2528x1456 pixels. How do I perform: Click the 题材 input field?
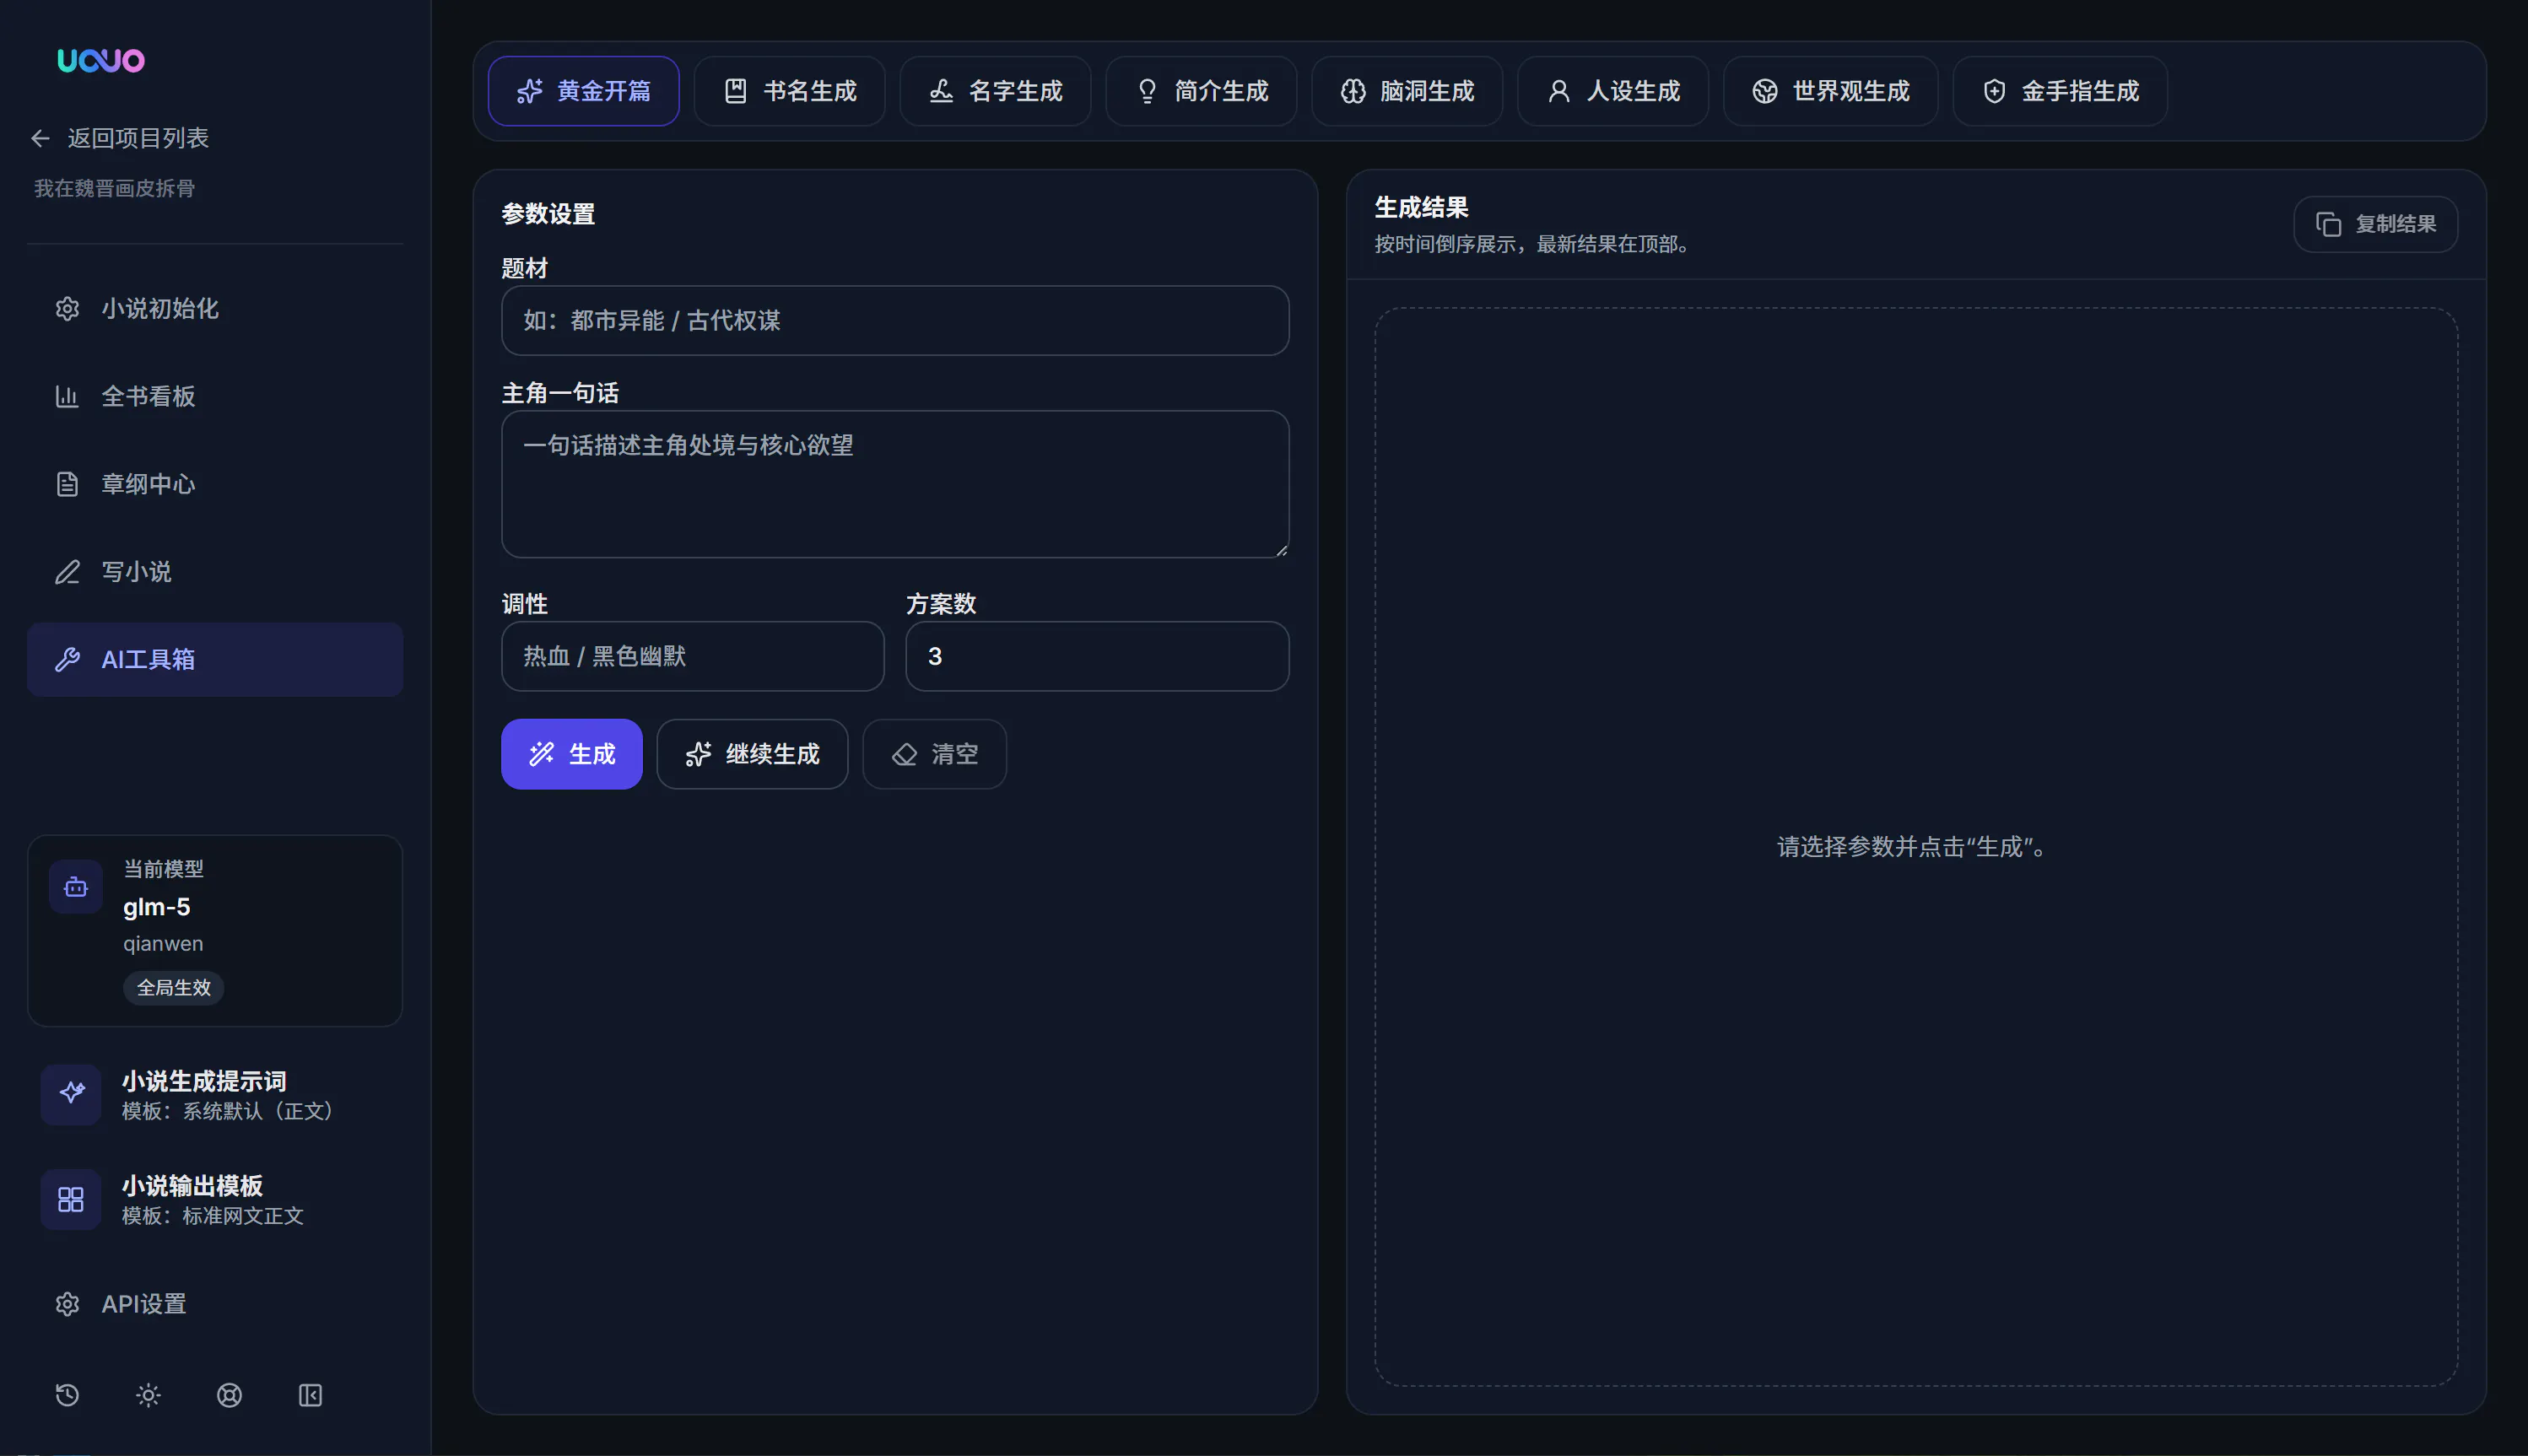[895, 321]
